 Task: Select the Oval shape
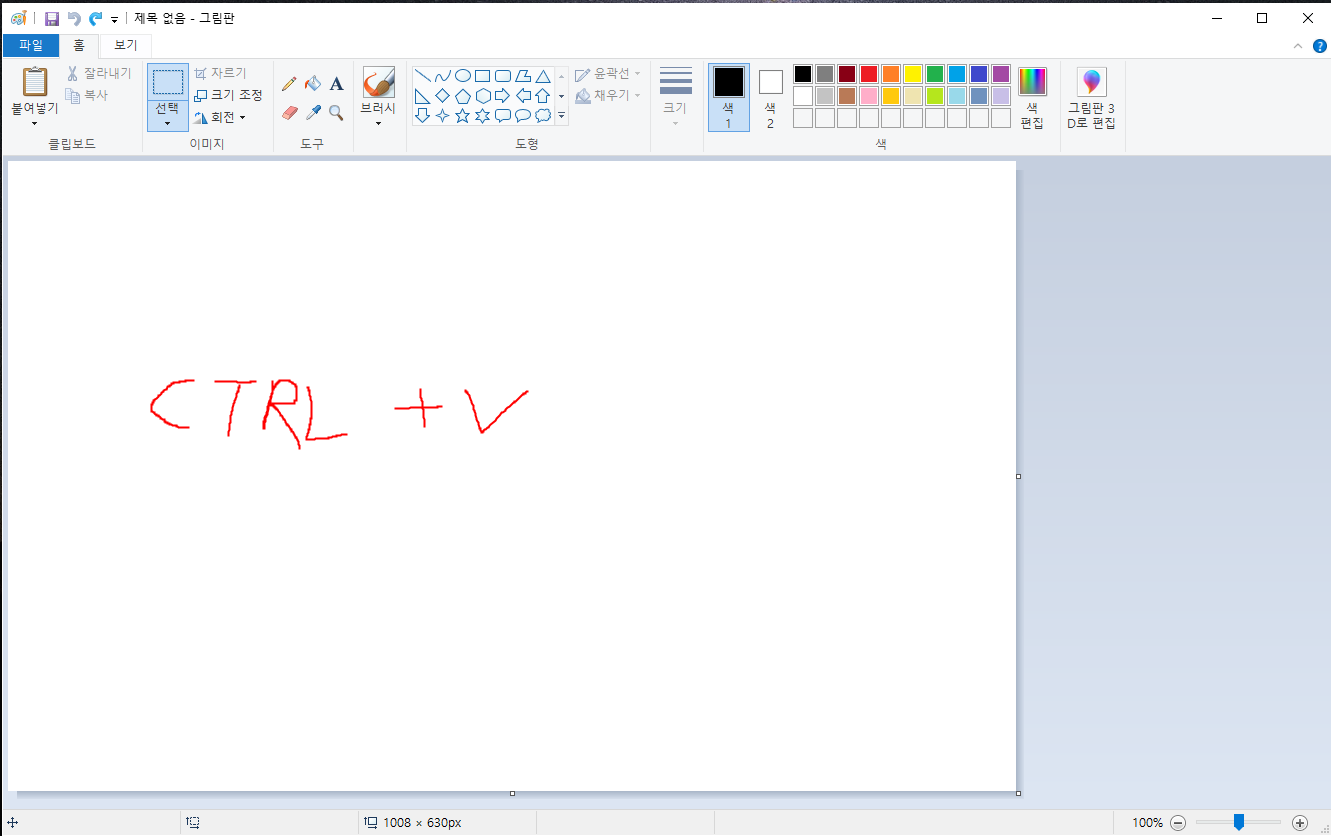(463, 76)
